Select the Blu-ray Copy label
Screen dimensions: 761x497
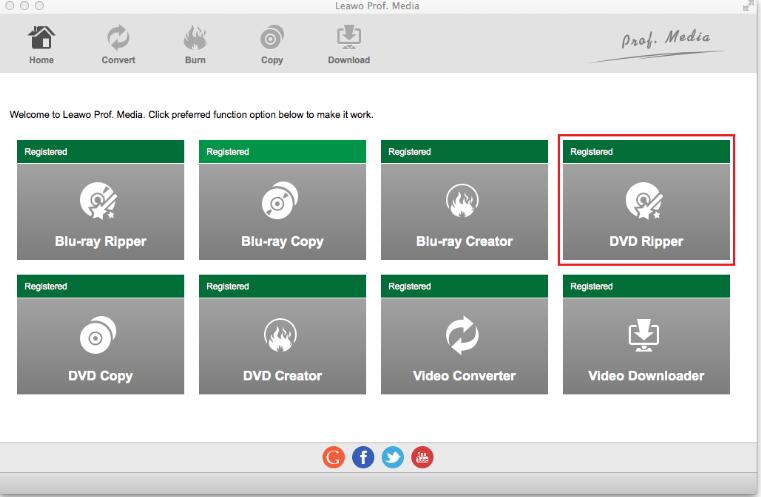[x=282, y=242]
